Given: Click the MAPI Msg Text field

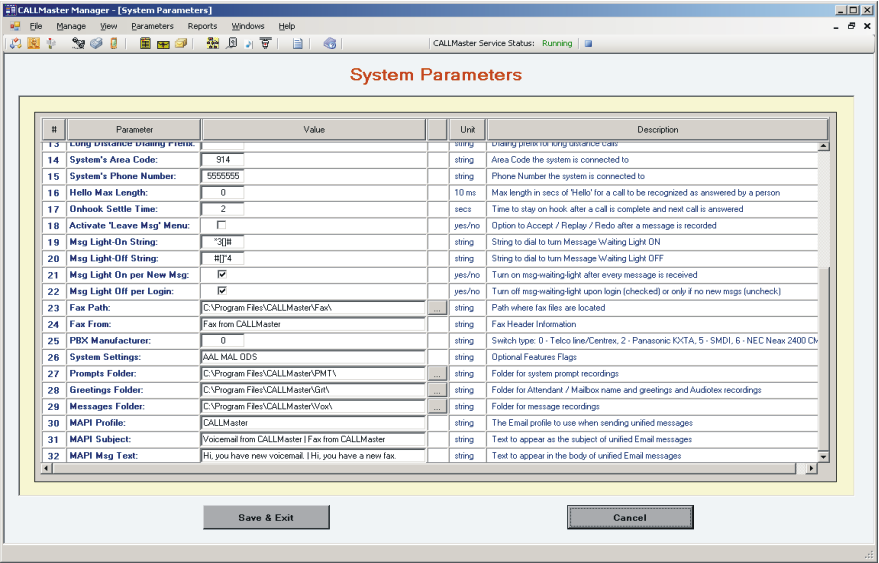Looking at the screenshot, I should point(313,456).
